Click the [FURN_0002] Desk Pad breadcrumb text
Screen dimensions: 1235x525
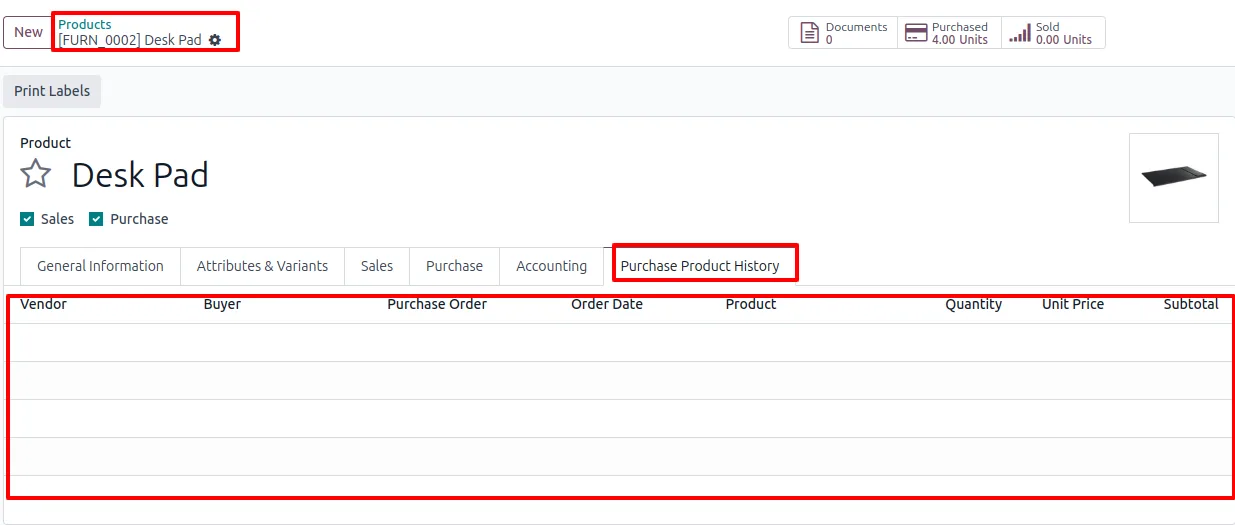(130, 40)
